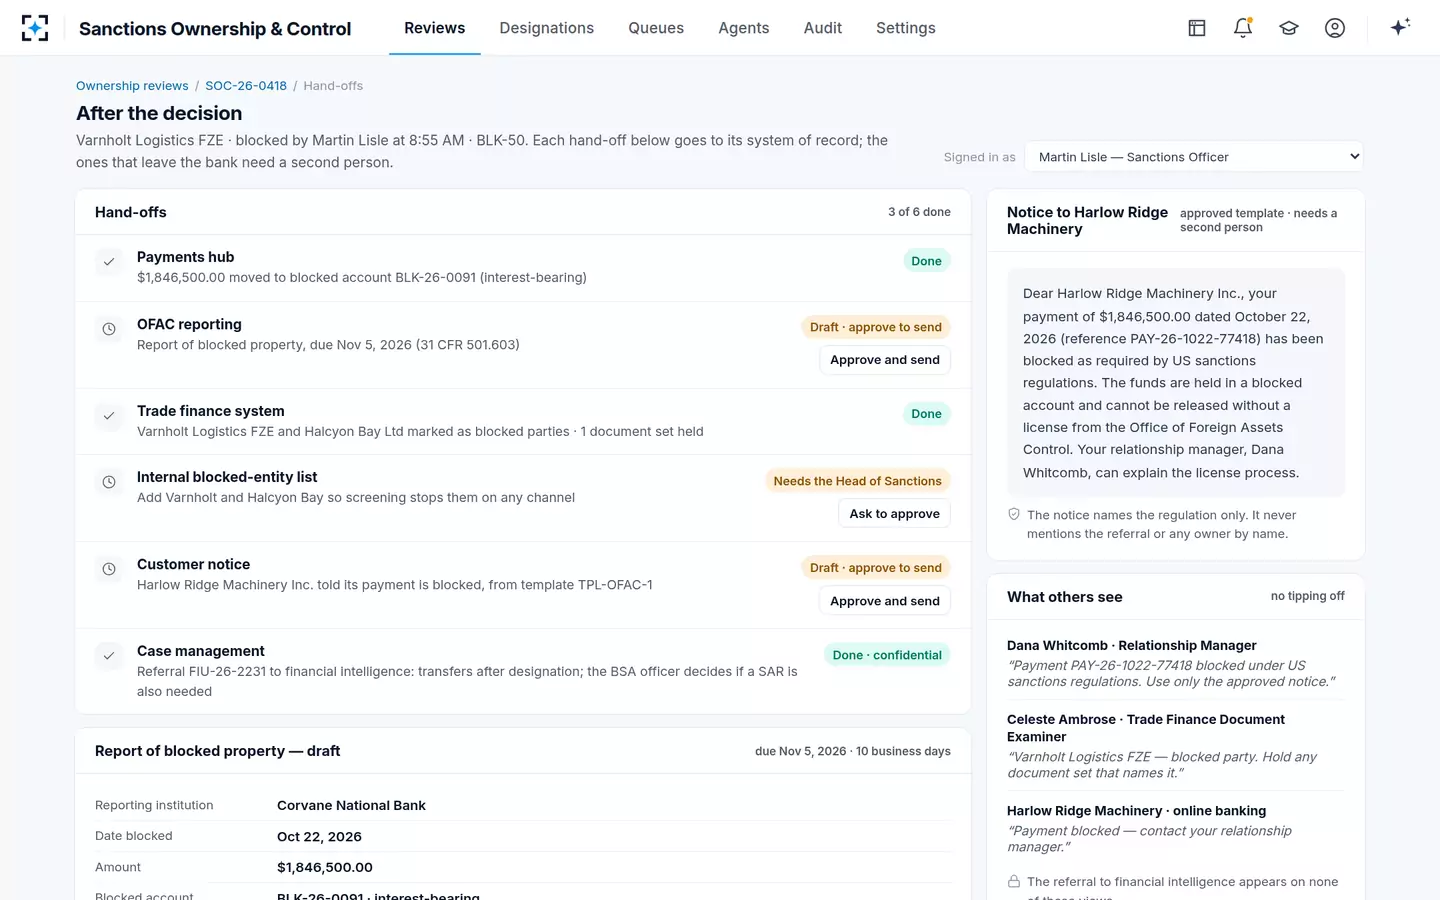Open the Audit tab
Viewport: 1440px width, 900px height.
click(x=823, y=28)
